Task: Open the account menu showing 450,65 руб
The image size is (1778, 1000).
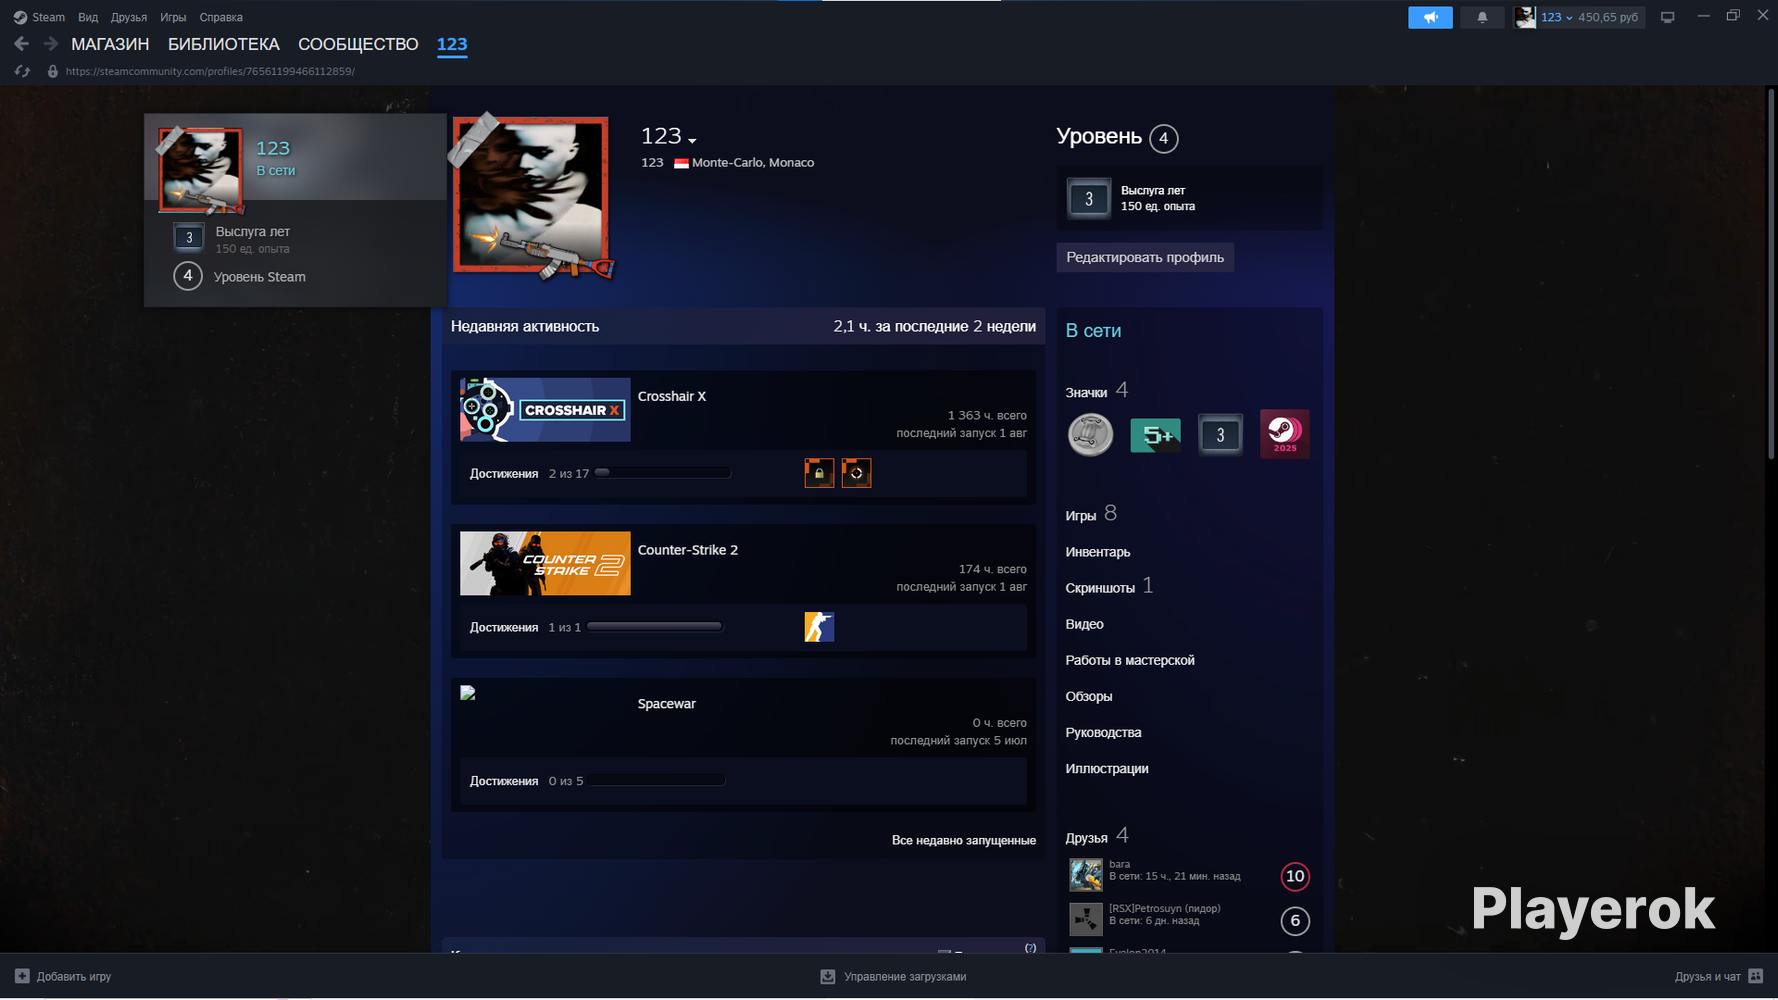Action: pyautogui.click(x=1578, y=17)
